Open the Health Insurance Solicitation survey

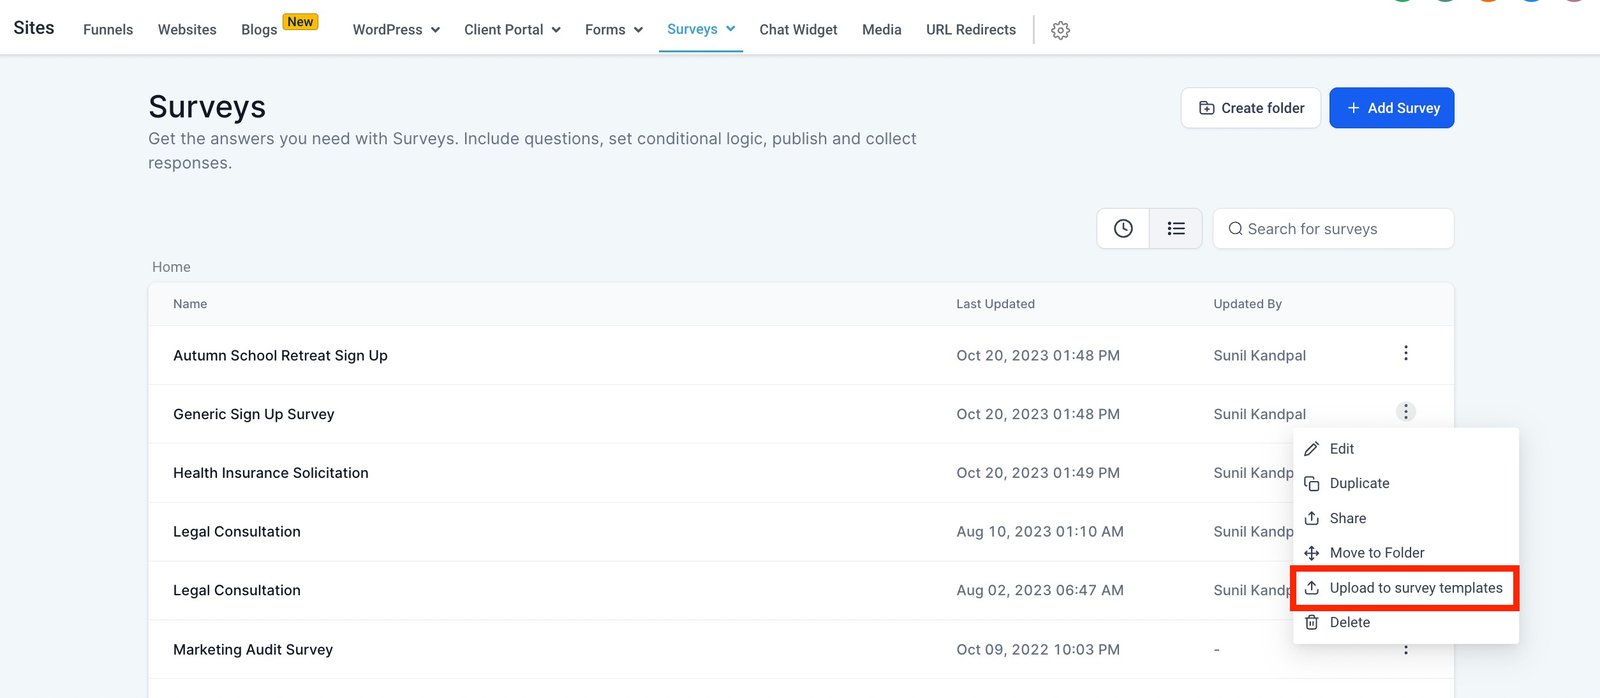pos(271,473)
